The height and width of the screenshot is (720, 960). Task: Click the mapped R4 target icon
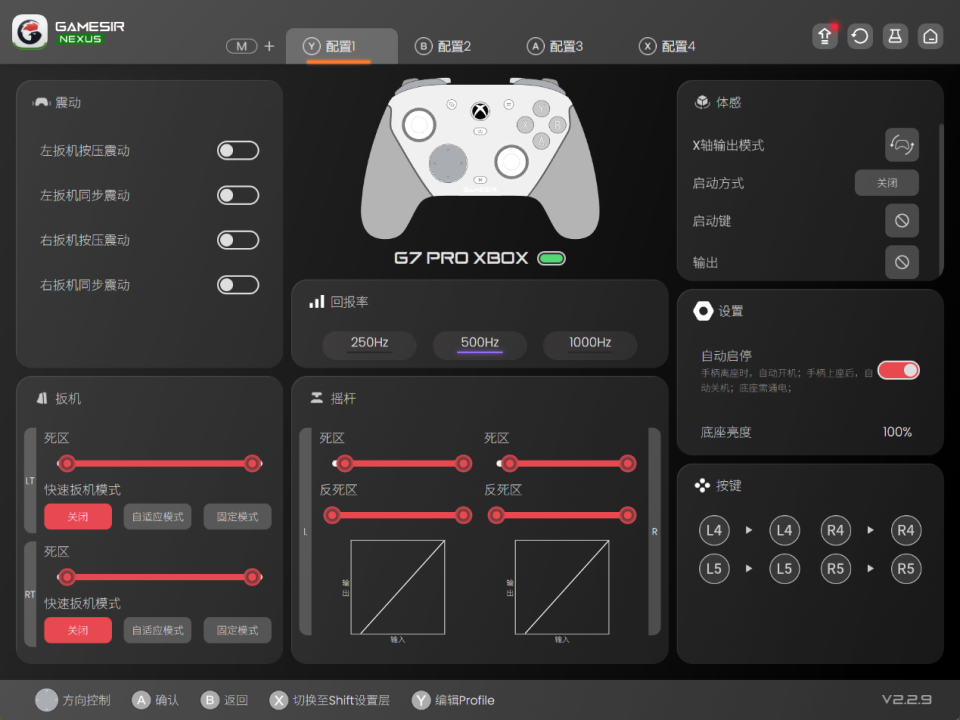click(906, 530)
